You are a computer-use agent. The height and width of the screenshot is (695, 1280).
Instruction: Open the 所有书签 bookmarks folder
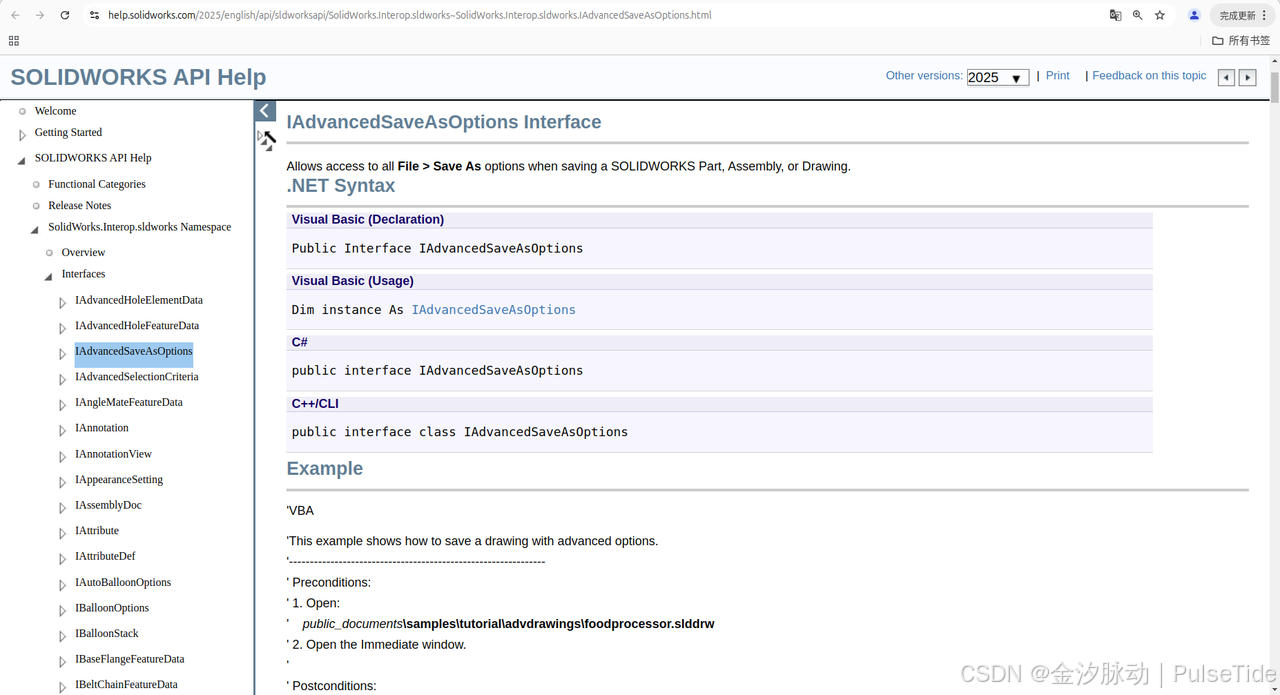(1240, 41)
